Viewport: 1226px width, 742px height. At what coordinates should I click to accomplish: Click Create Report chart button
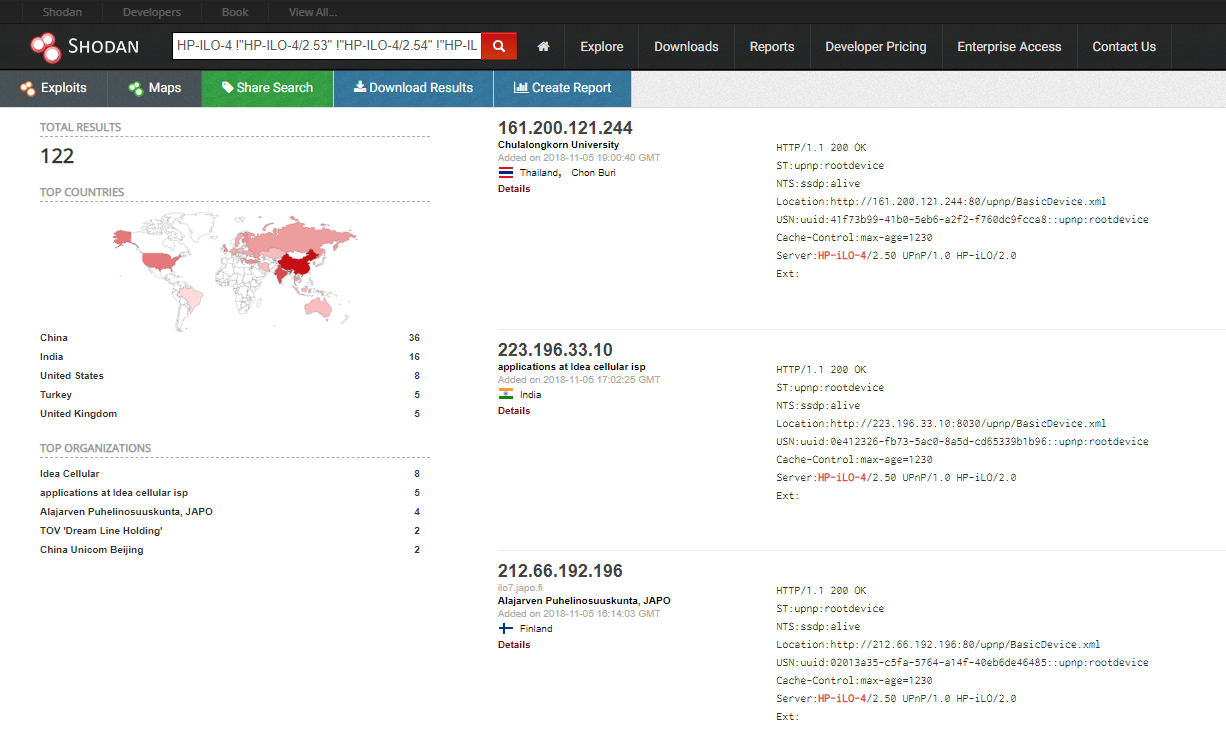click(562, 88)
